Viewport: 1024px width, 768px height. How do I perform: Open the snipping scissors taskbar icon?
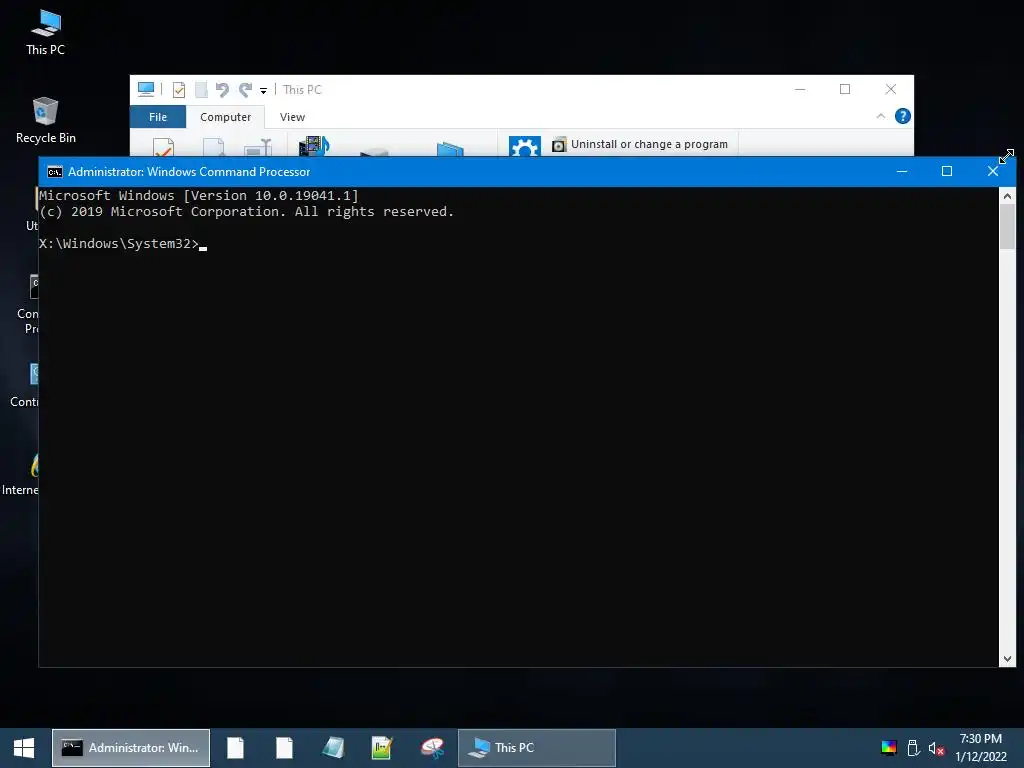(432, 748)
